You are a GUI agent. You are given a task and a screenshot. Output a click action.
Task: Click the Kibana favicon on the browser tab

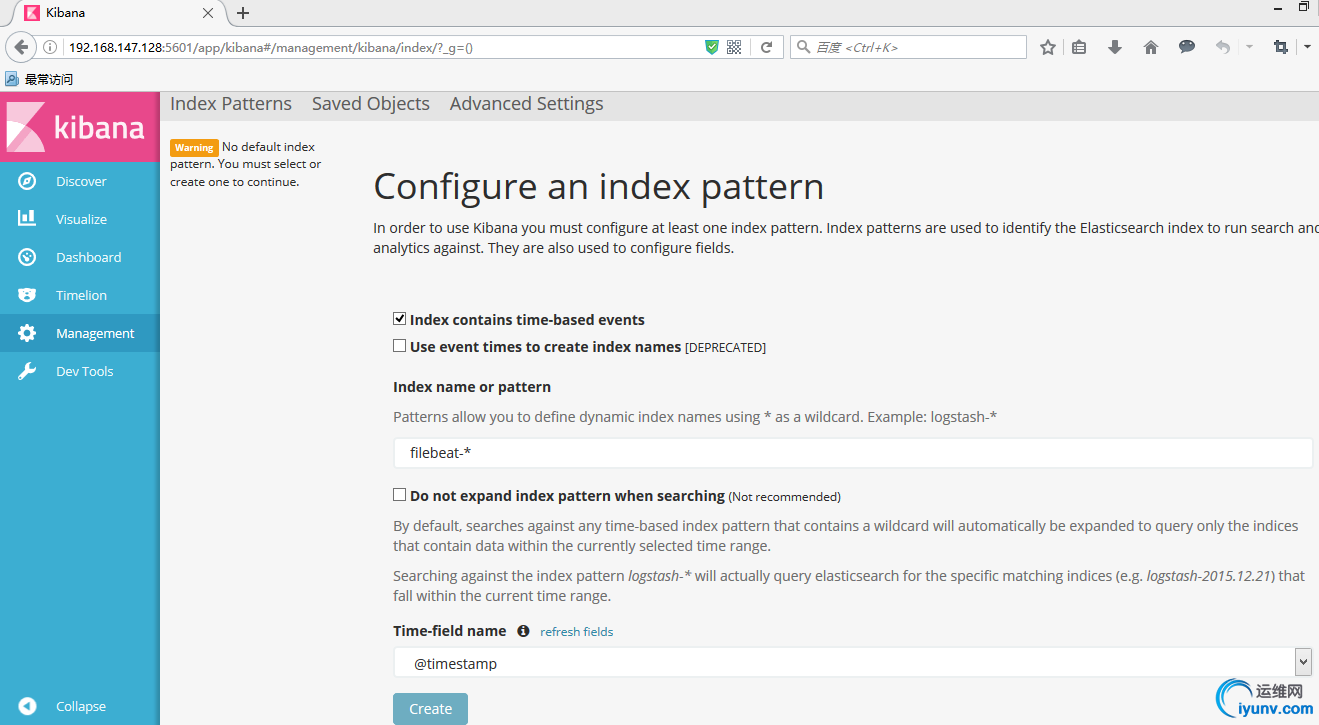tap(32, 13)
